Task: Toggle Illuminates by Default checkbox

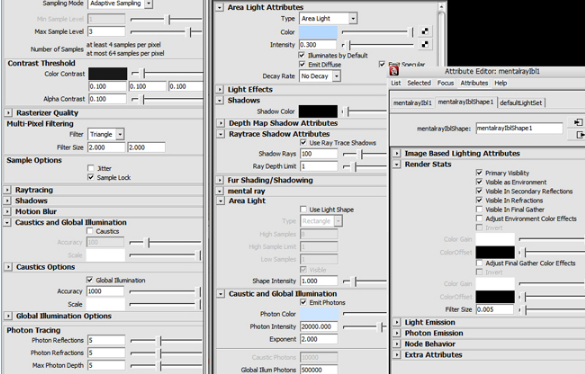Action: [x=302, y=55]
